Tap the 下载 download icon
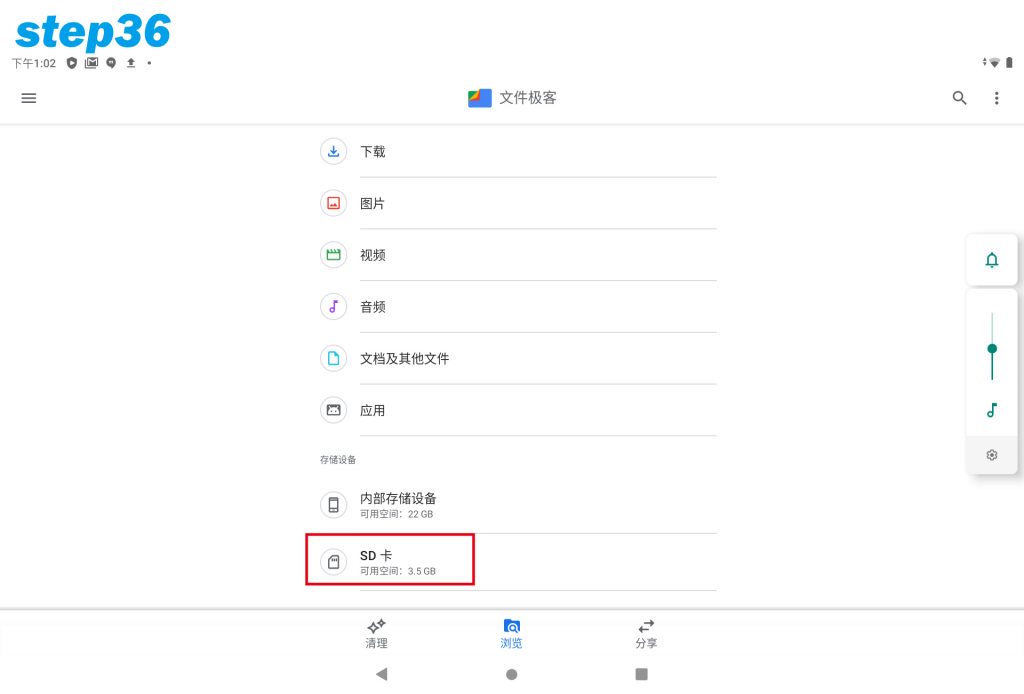1024x694 pixels. (x=333, y=151)
